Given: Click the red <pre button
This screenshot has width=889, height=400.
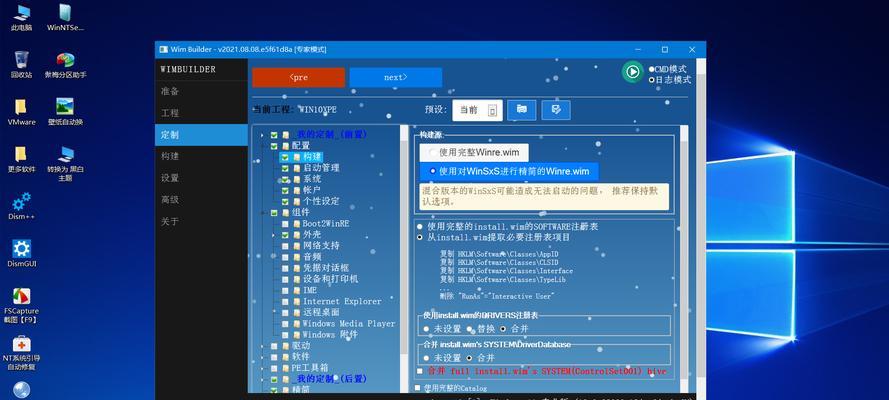Looking at the screenshot, I should pos(298,78).
